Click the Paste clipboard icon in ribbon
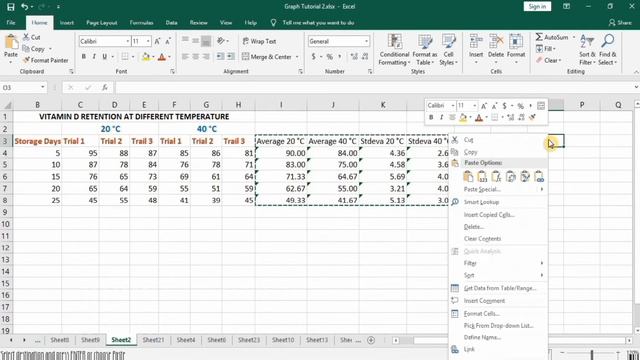The width and height of the screenshot is (640, 360). [x=11, y=42]
